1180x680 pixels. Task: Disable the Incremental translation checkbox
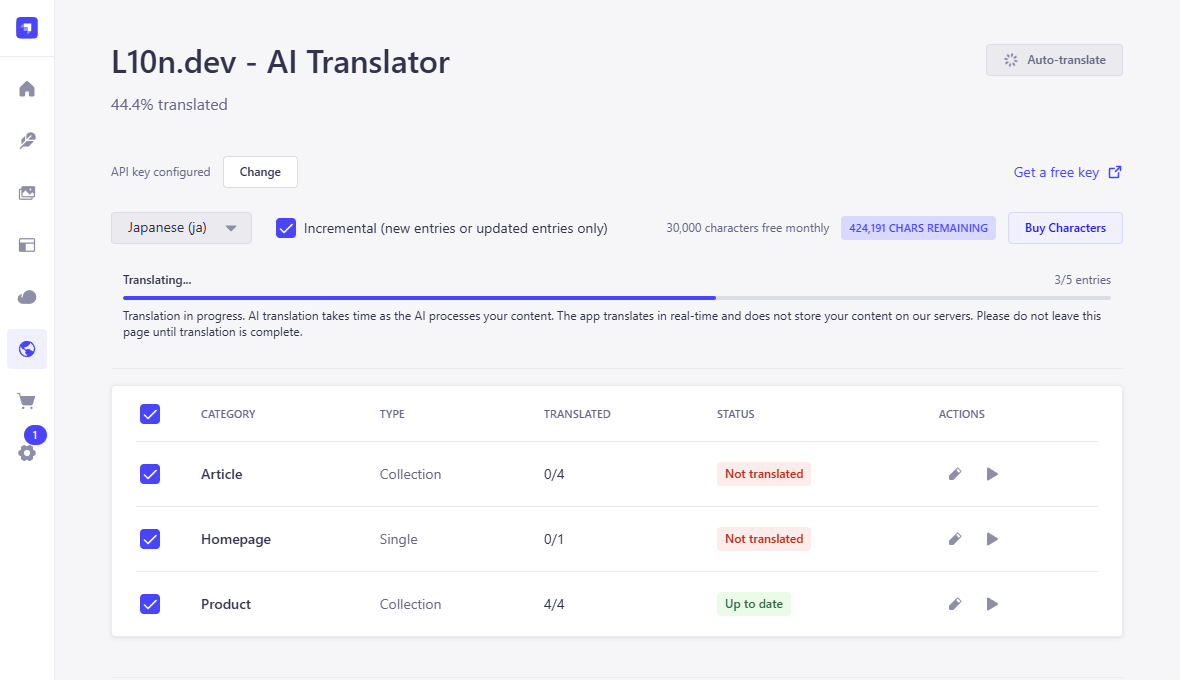(x=286, y=228)
